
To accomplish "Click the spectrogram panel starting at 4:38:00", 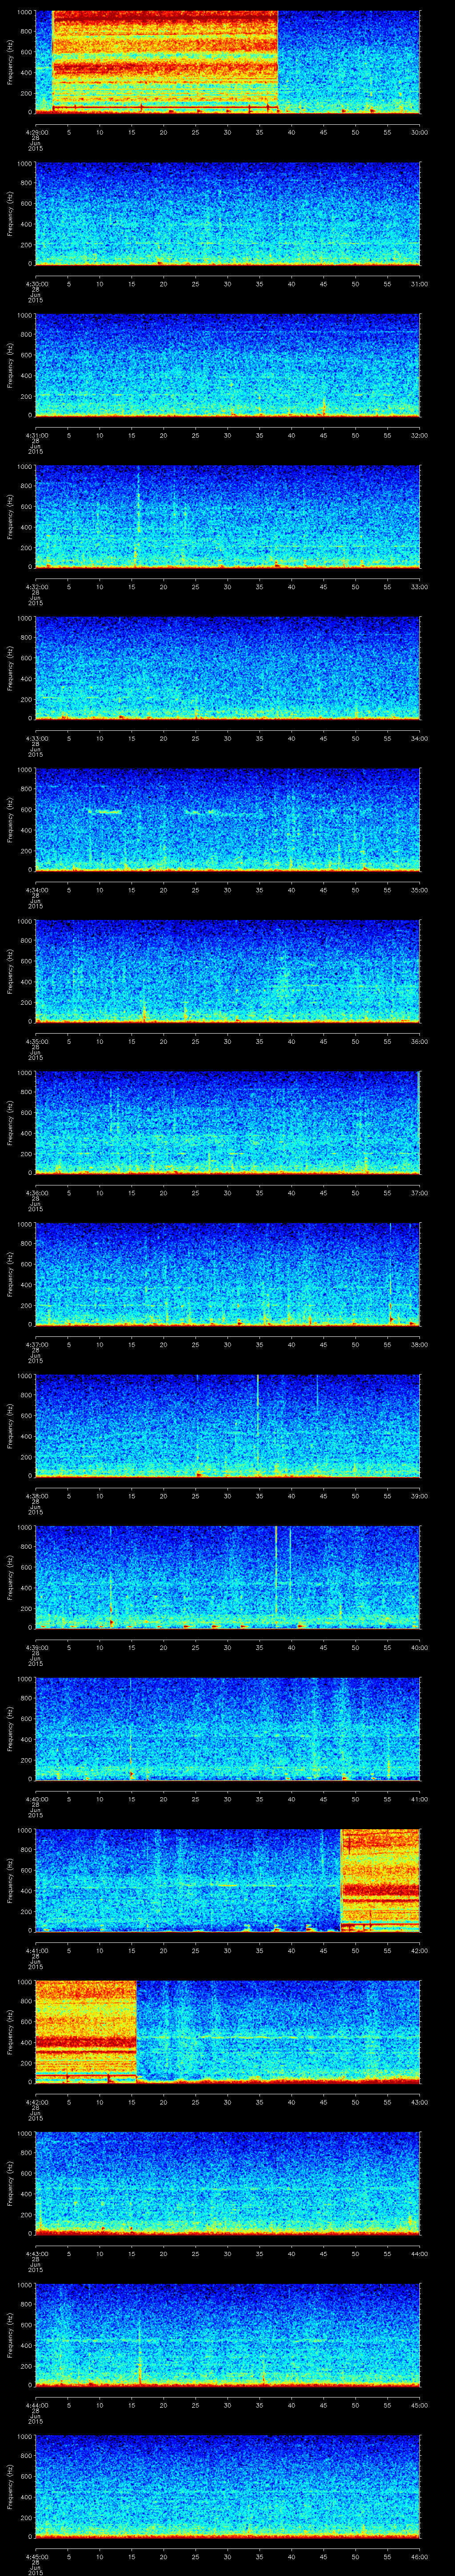I will (228, 1426).
